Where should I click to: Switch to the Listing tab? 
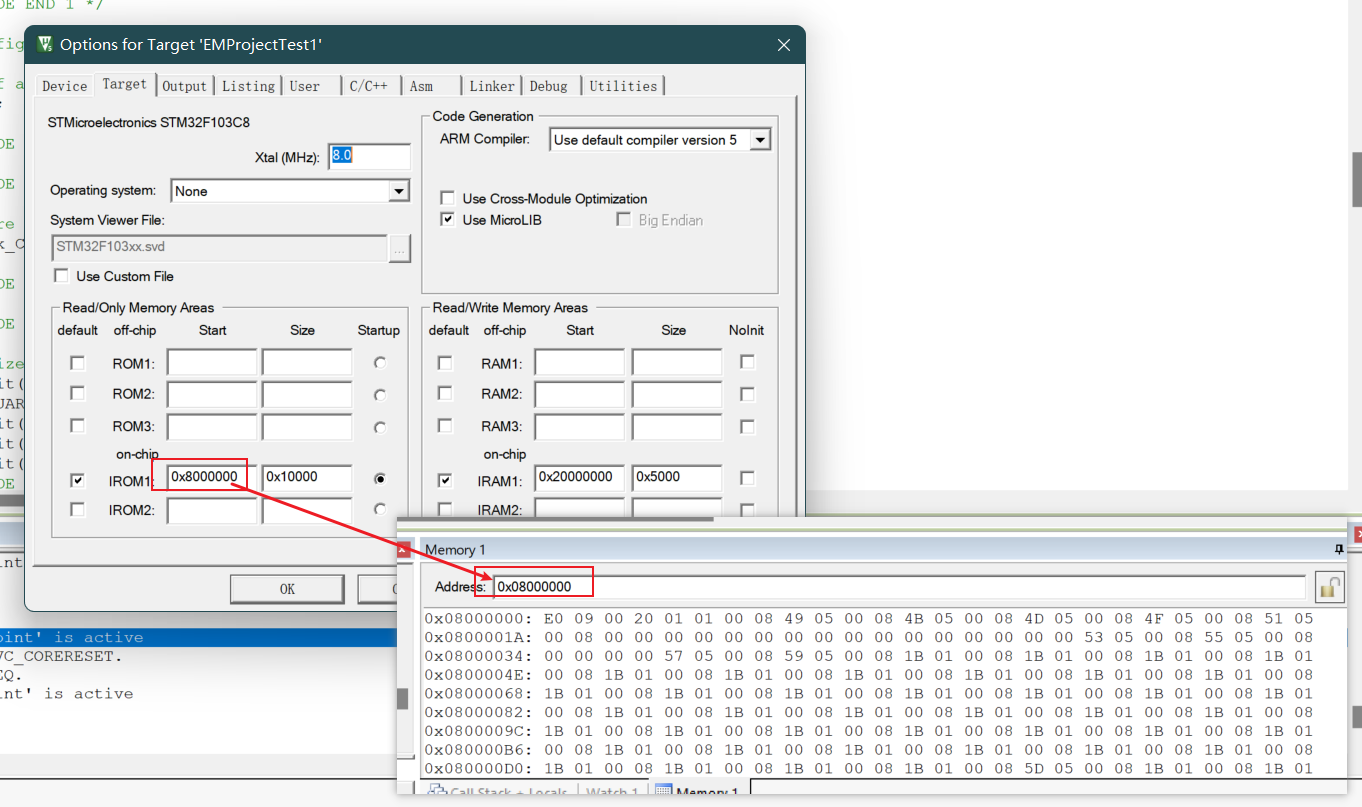(x=248, y=86)
